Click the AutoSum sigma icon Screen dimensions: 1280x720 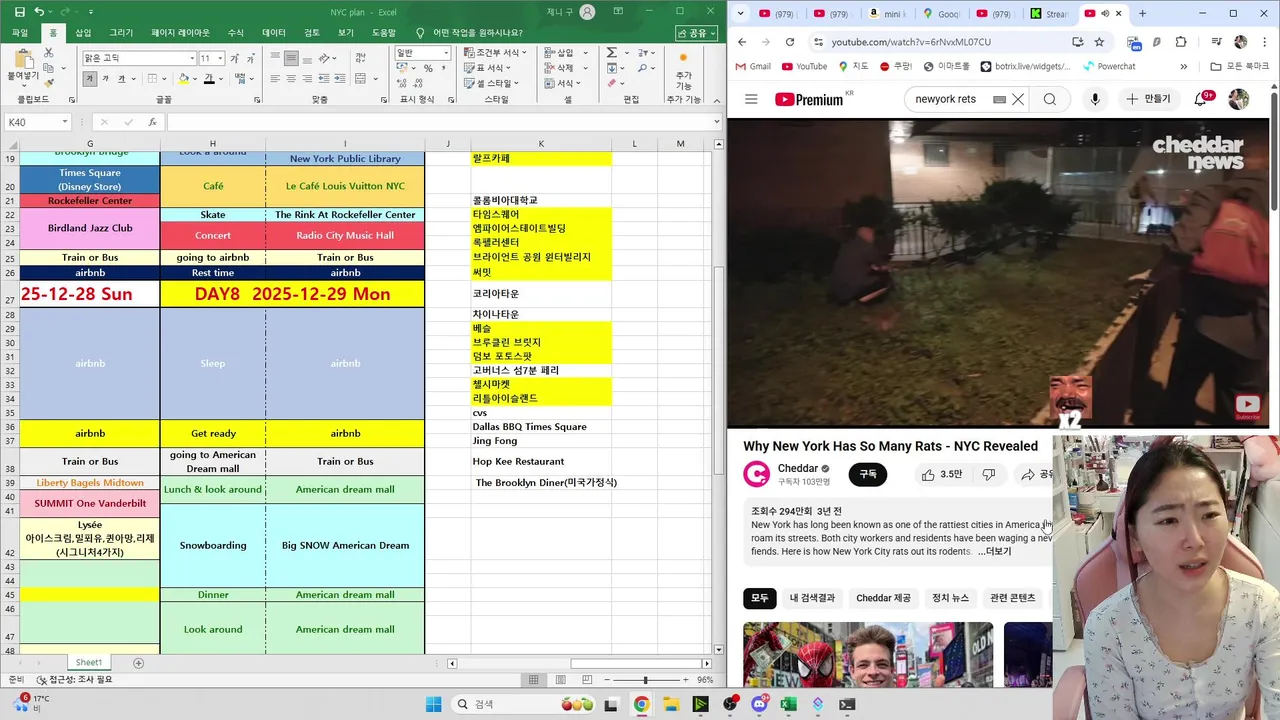611,52
